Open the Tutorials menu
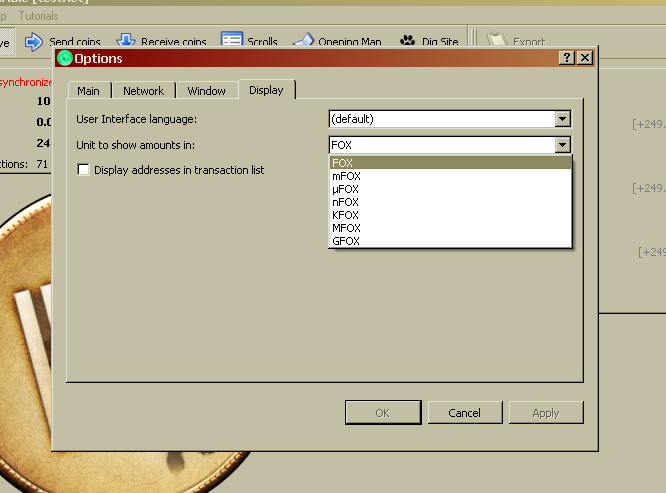 point(38,16)
